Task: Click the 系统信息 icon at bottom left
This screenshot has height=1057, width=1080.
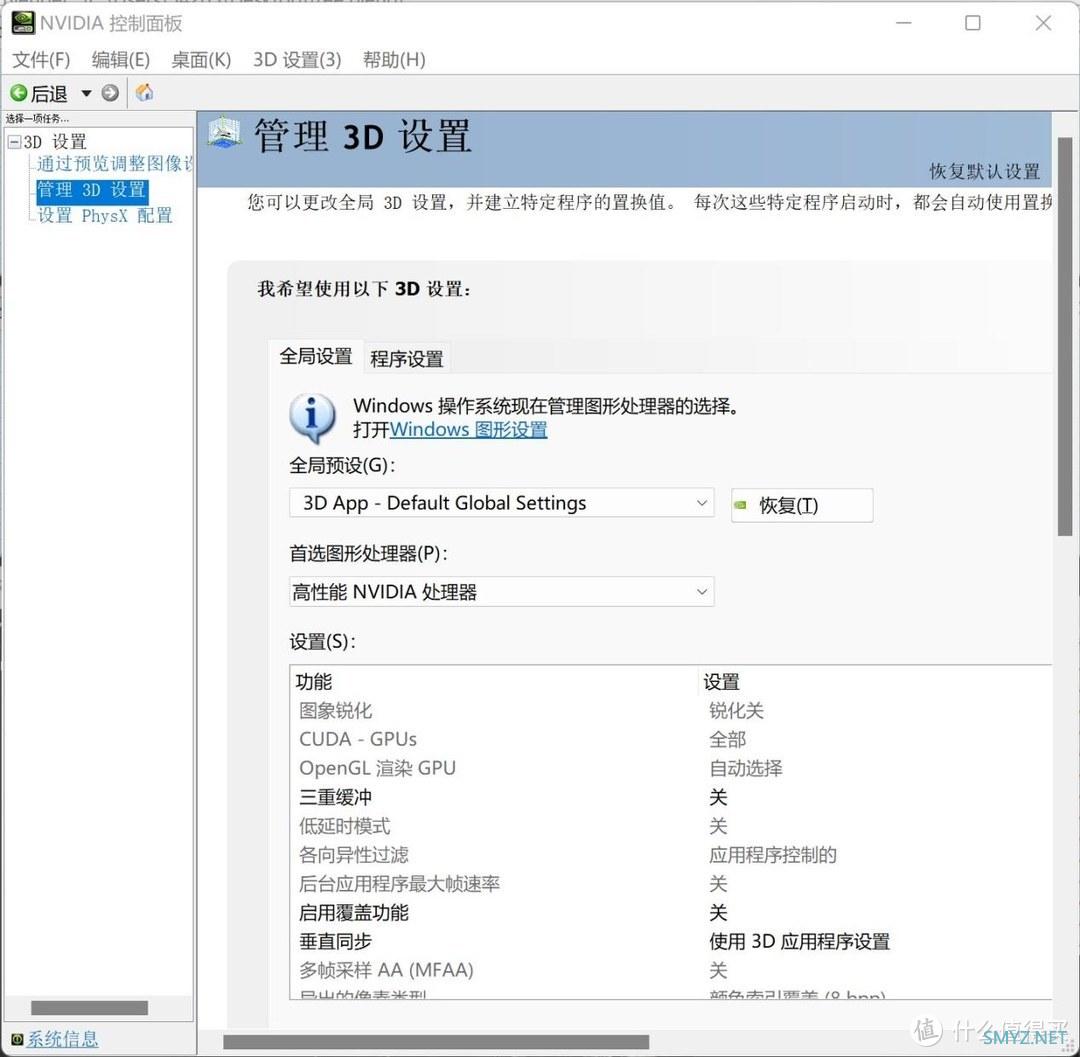Action: tap(17, 1039)
